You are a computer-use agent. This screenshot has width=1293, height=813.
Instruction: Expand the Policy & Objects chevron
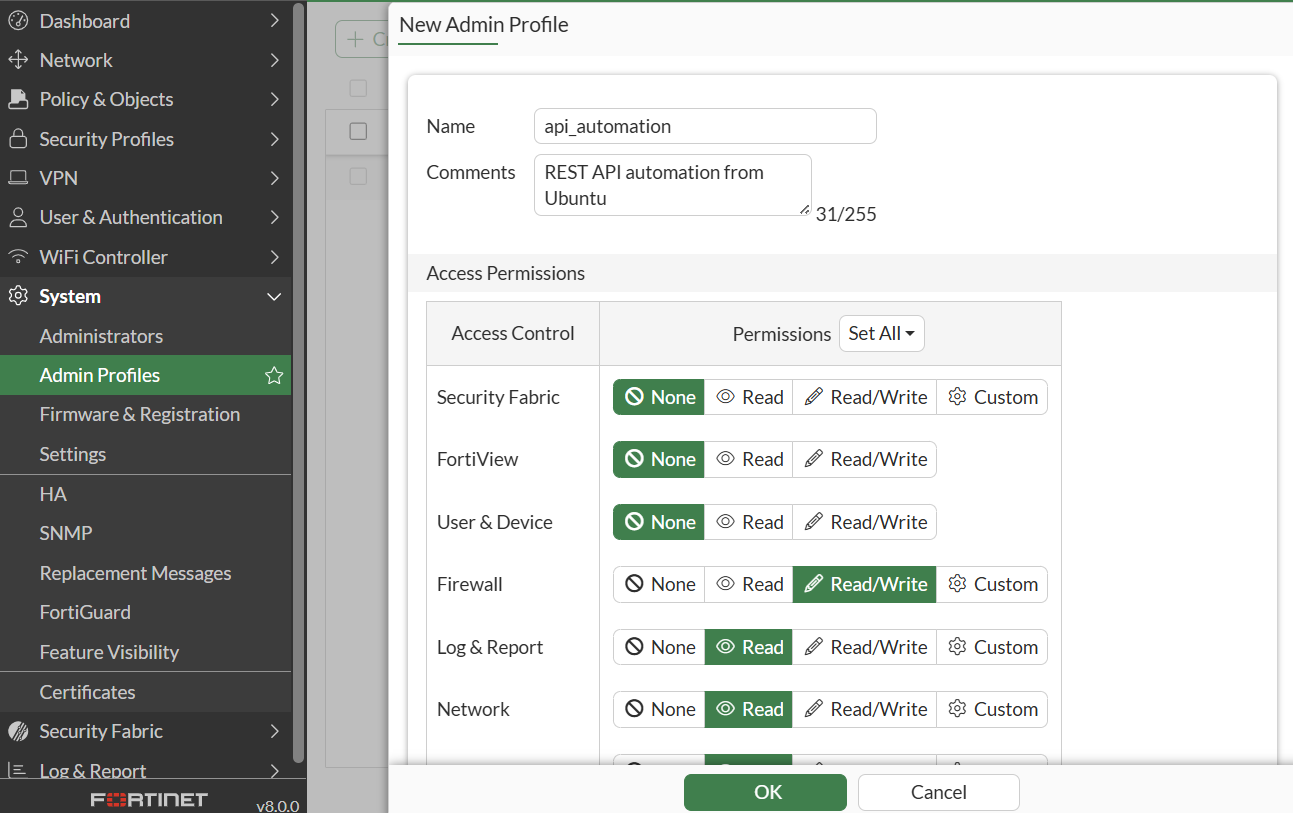click(x=274, y=99)
